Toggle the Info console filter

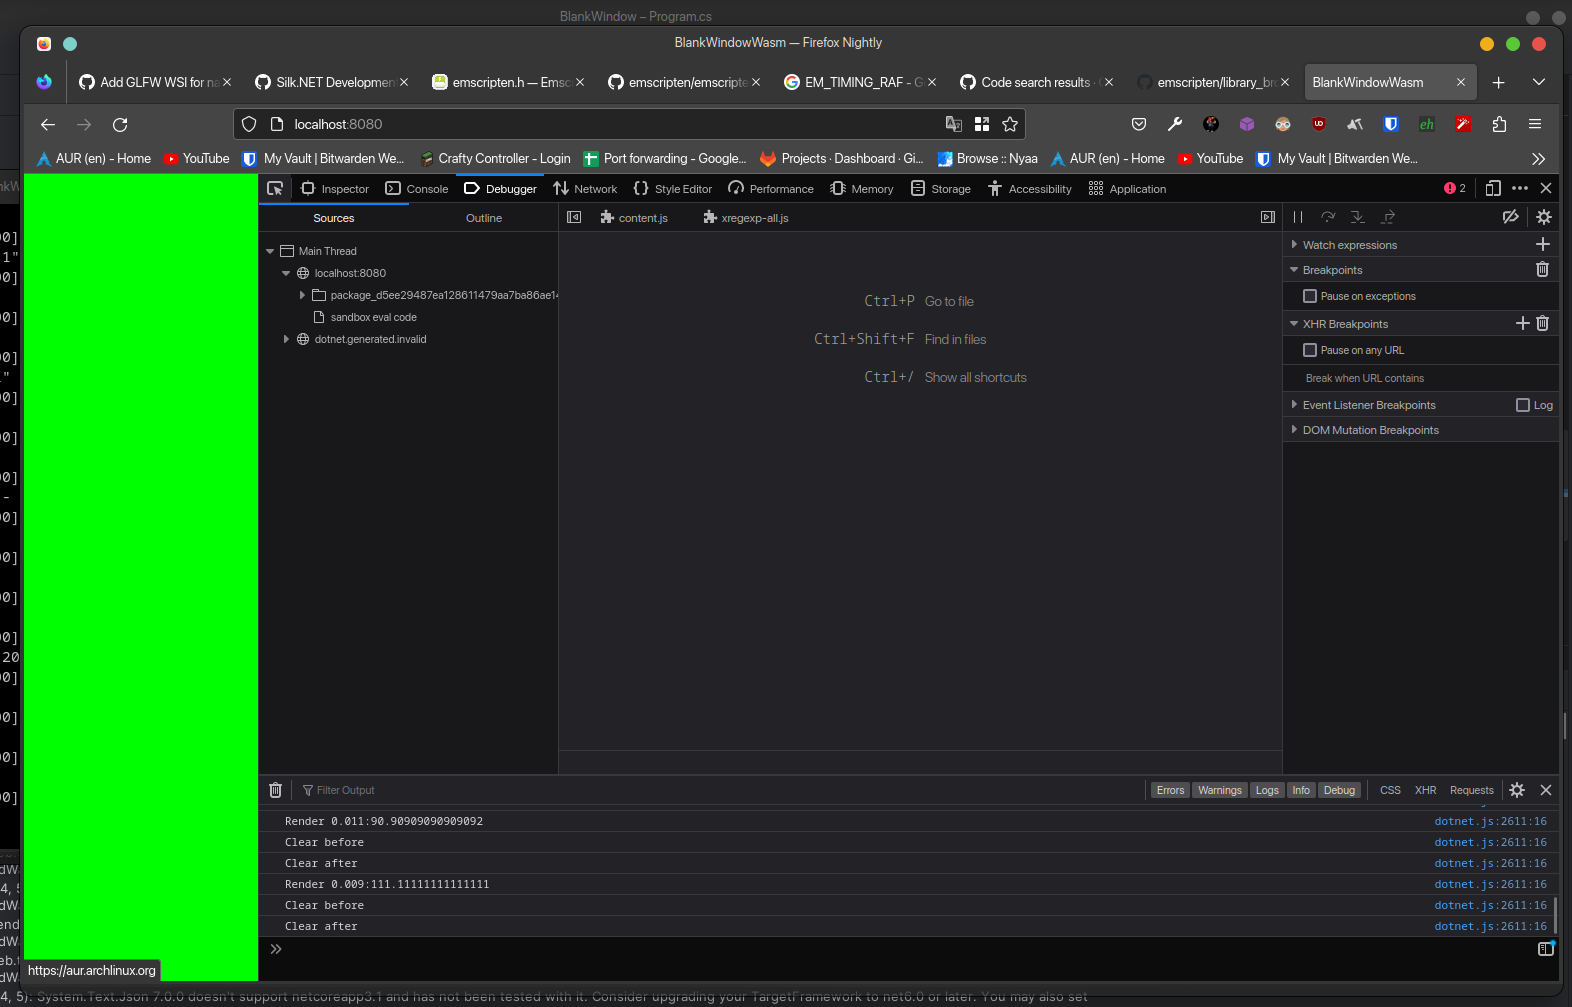[1301, 790]
